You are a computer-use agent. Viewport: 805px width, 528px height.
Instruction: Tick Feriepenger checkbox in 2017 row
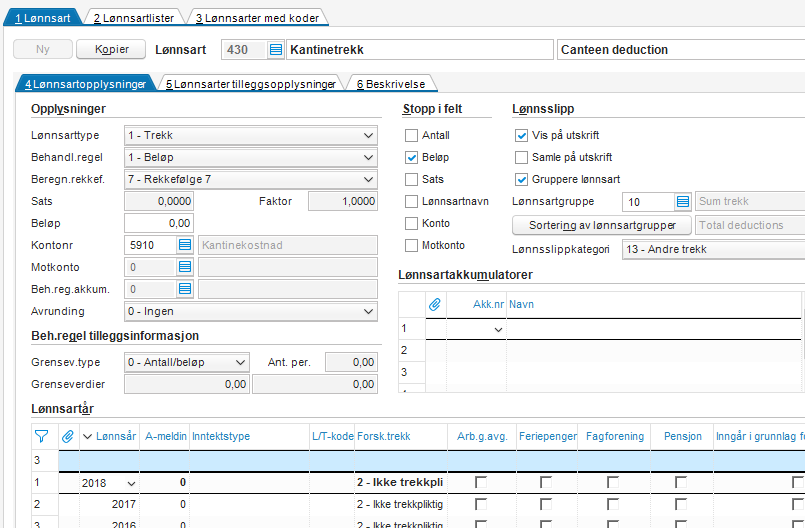tap(546, 504)
